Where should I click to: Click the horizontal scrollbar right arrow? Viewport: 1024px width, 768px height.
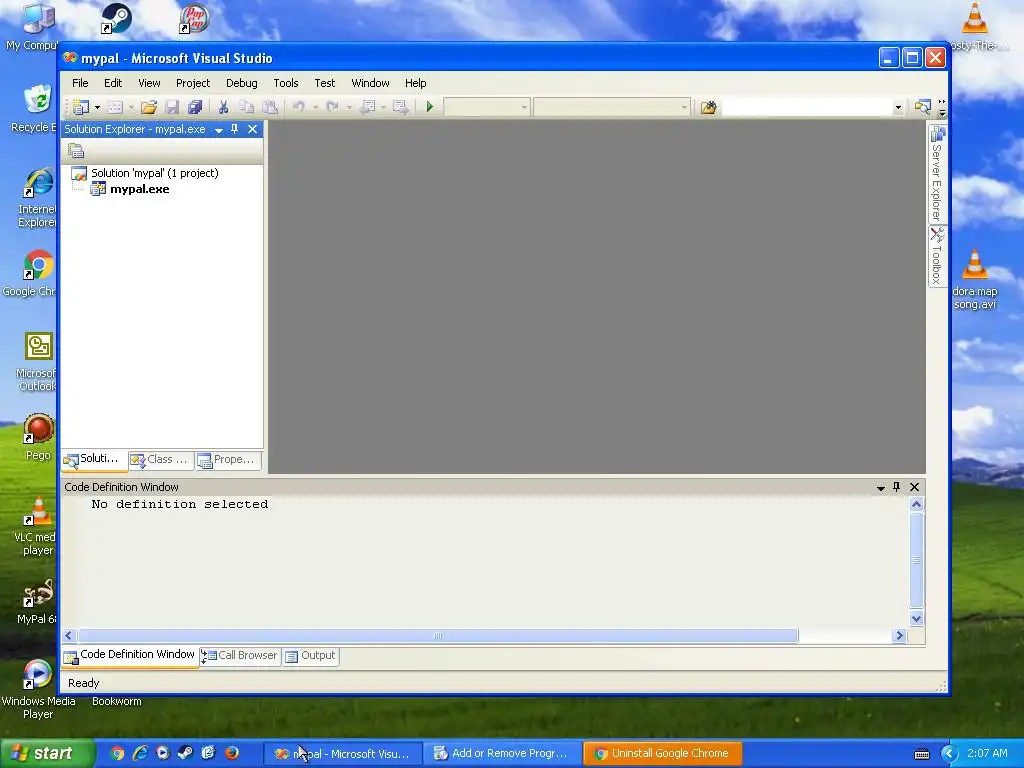[899, 635]
